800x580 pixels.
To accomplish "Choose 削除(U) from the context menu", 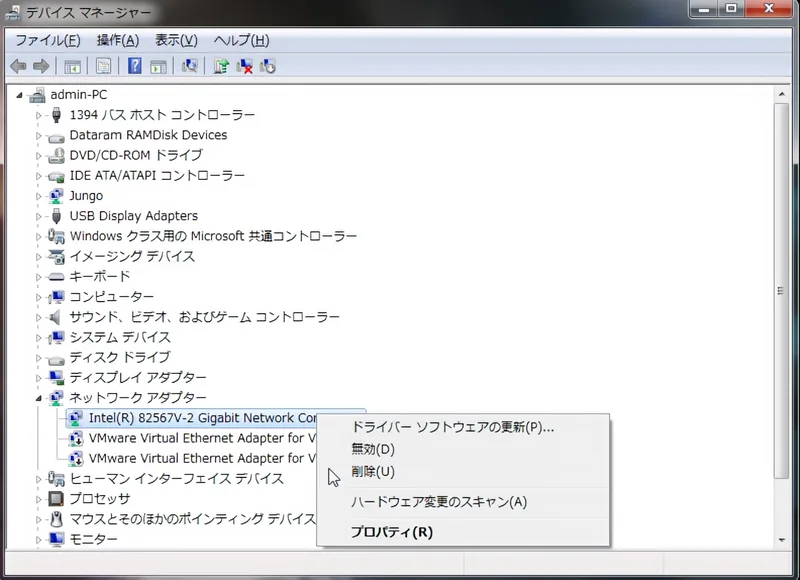I will (373, 471).
